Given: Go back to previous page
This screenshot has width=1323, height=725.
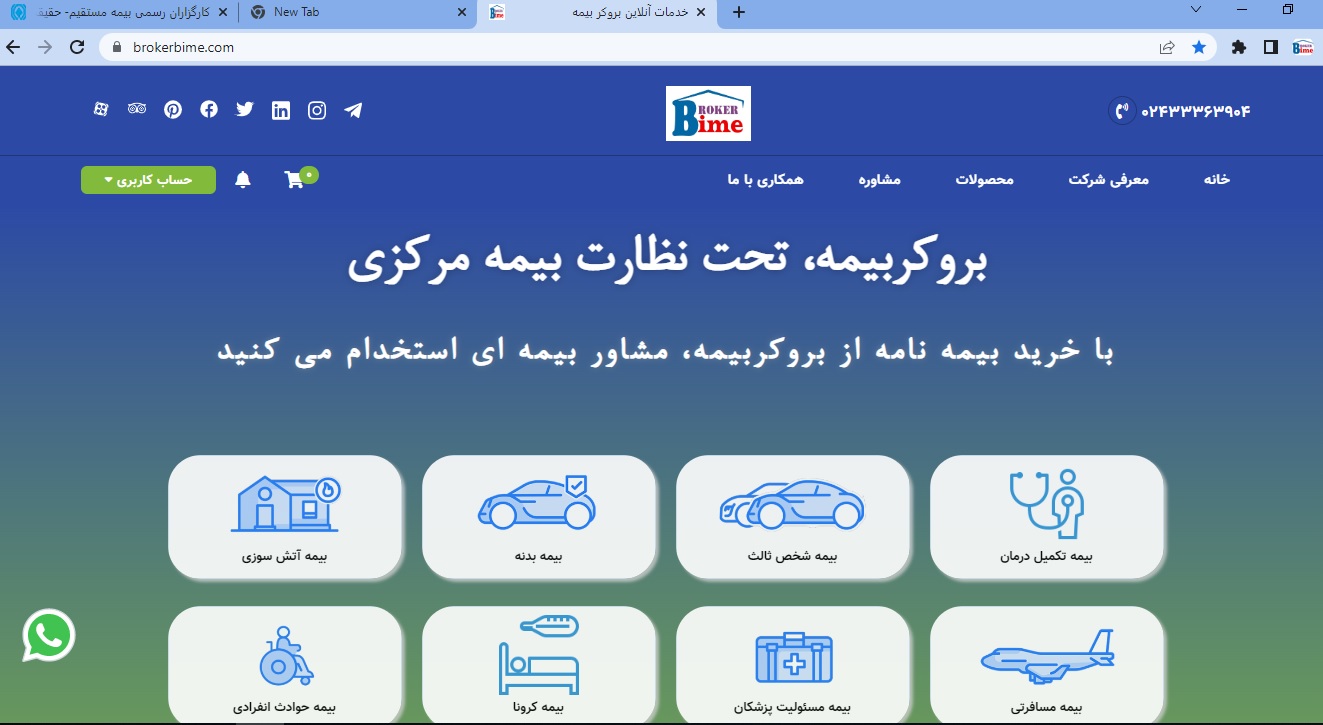Looking at the screenshot, I should point(13,47).
